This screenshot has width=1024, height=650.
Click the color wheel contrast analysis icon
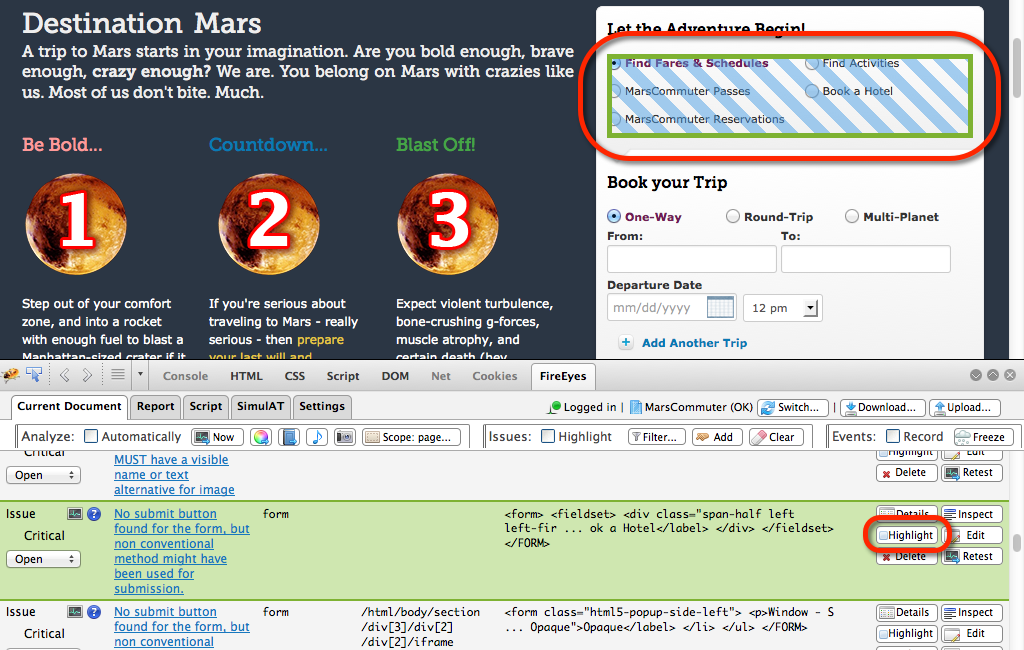coord(261,437)
